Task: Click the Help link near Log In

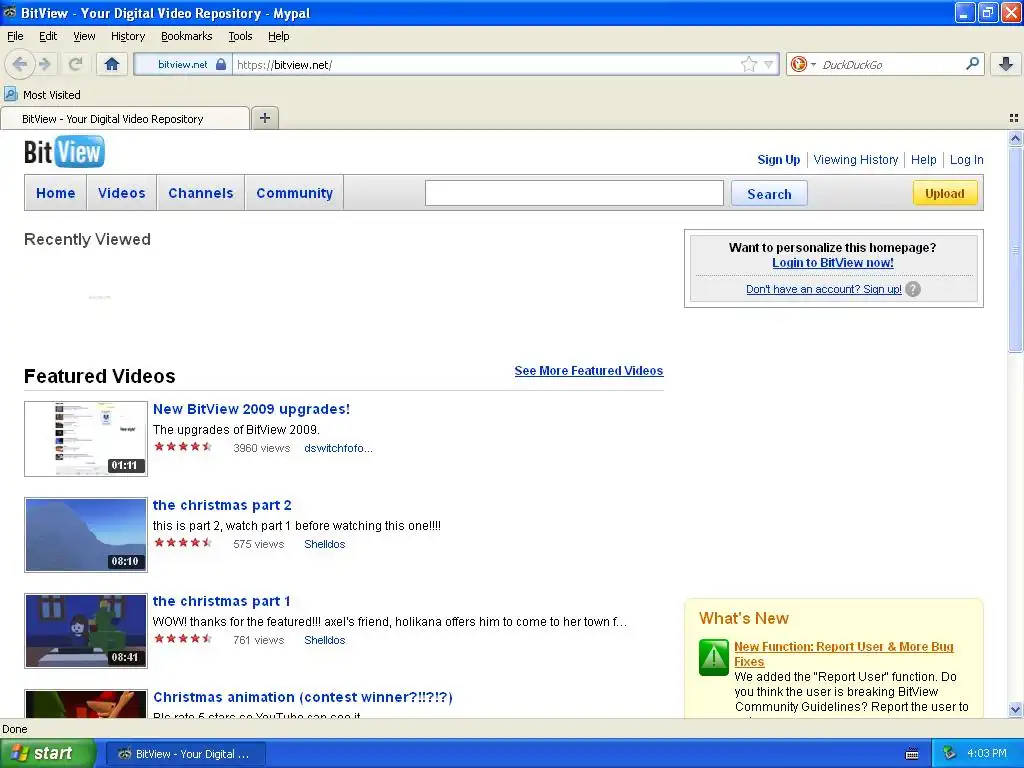Action: click(923, 159)
